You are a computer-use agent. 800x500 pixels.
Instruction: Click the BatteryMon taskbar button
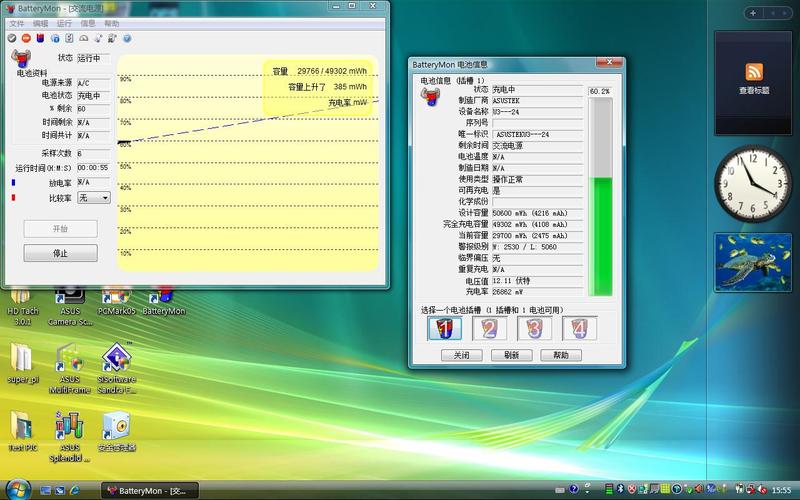(149, 491)
